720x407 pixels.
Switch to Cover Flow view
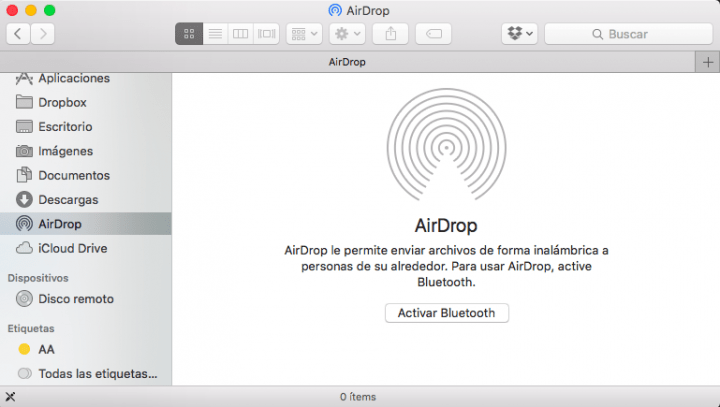point(266,34)
